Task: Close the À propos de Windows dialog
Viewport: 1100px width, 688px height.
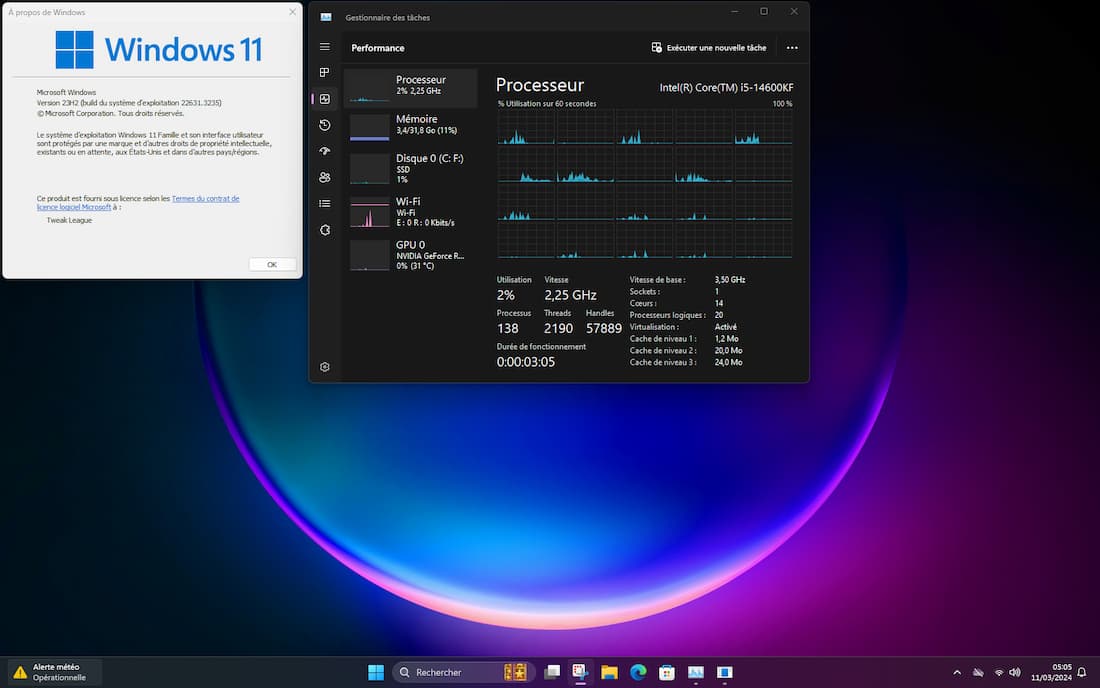Action: (x=293, y=12)
